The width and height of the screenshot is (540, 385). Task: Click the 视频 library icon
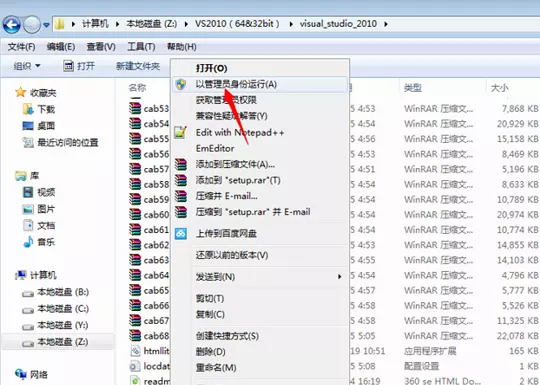pos(28,192)
